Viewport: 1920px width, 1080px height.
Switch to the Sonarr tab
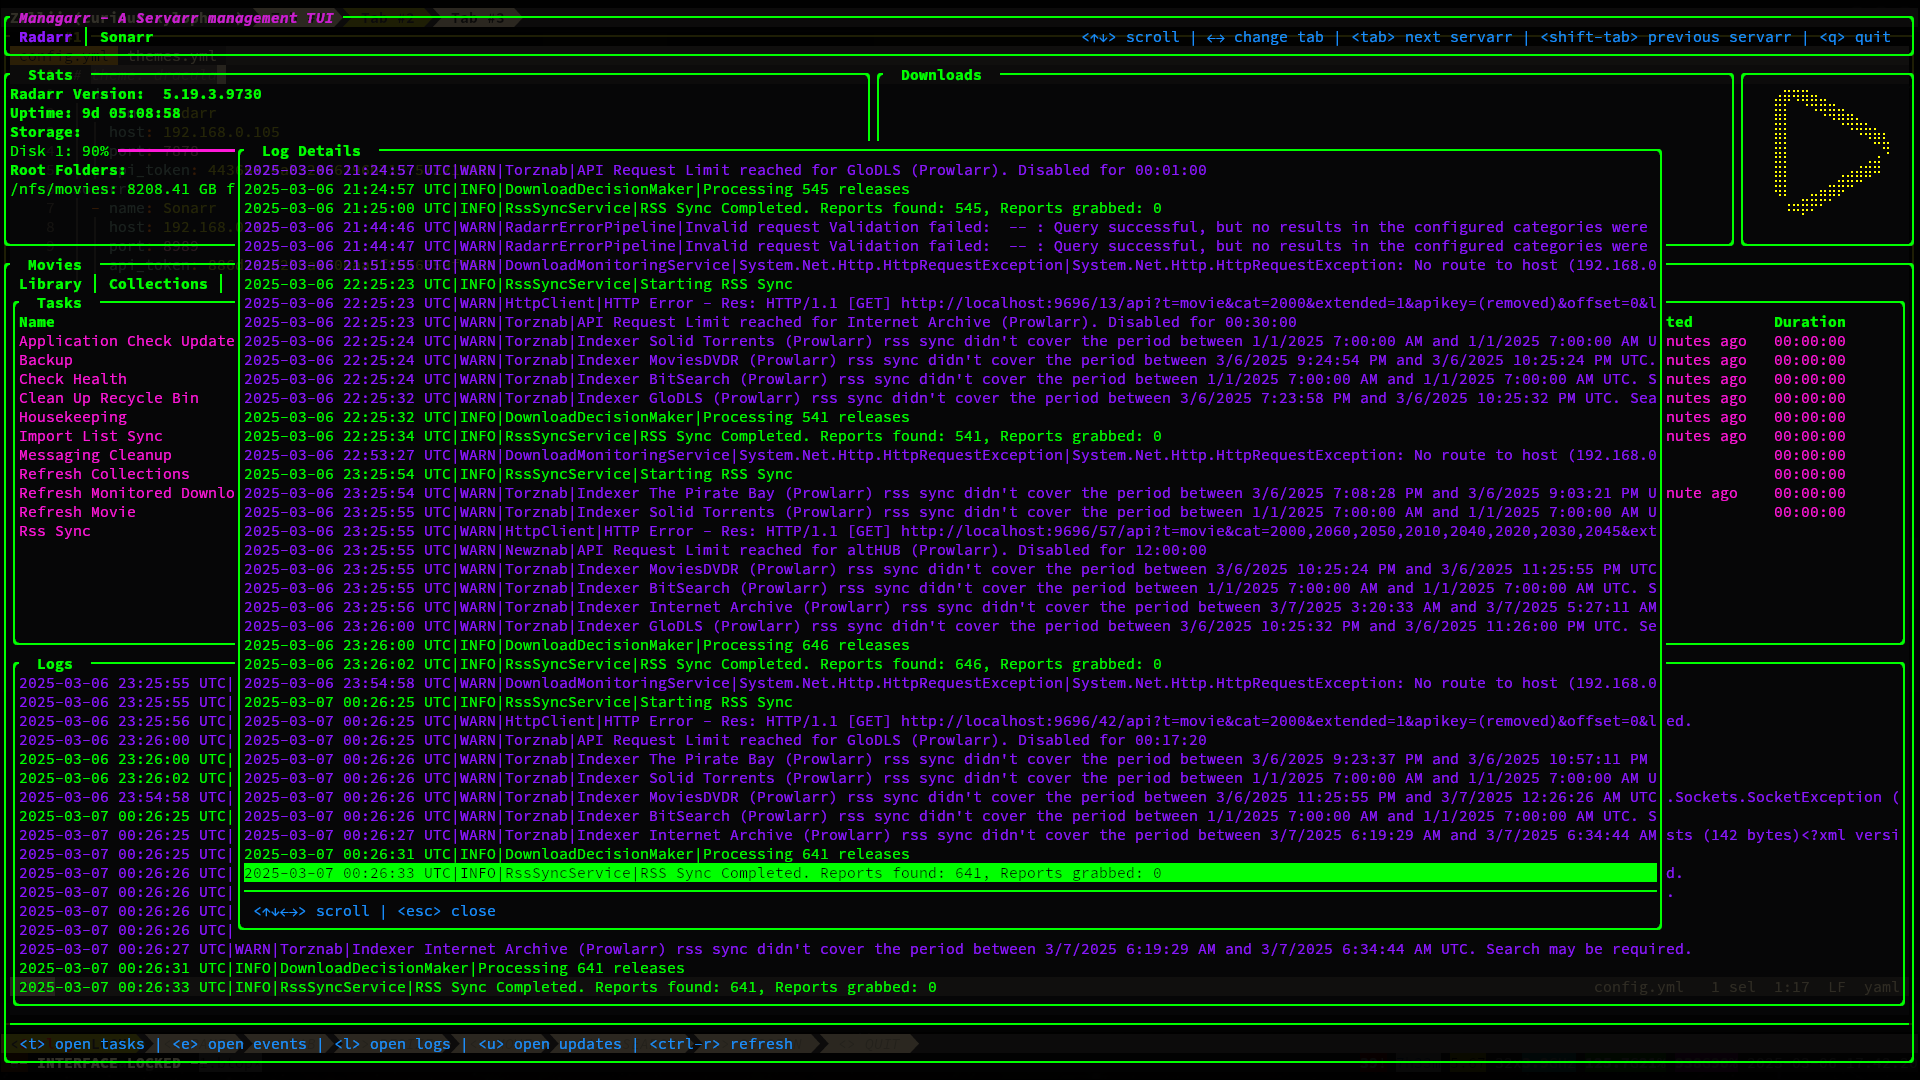pyautogui.click(x=126, y=37)
